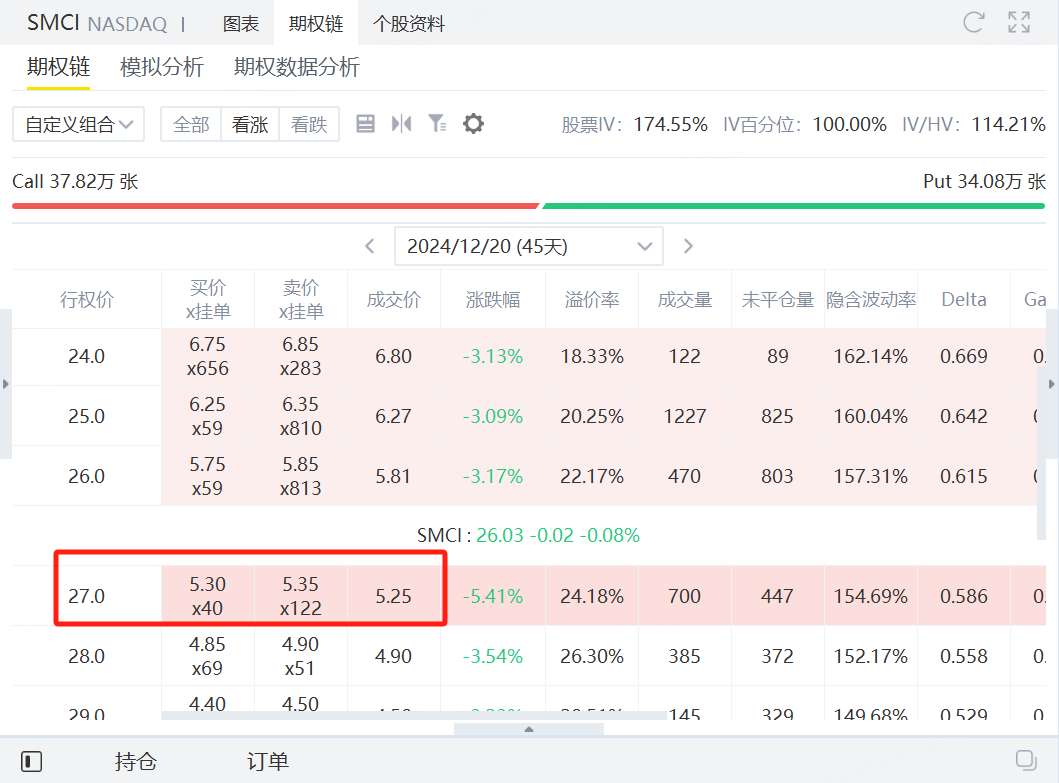This screenshot has height=783, width=1059.
Task: Switch the option chain list layout
Action: (365, 124)
